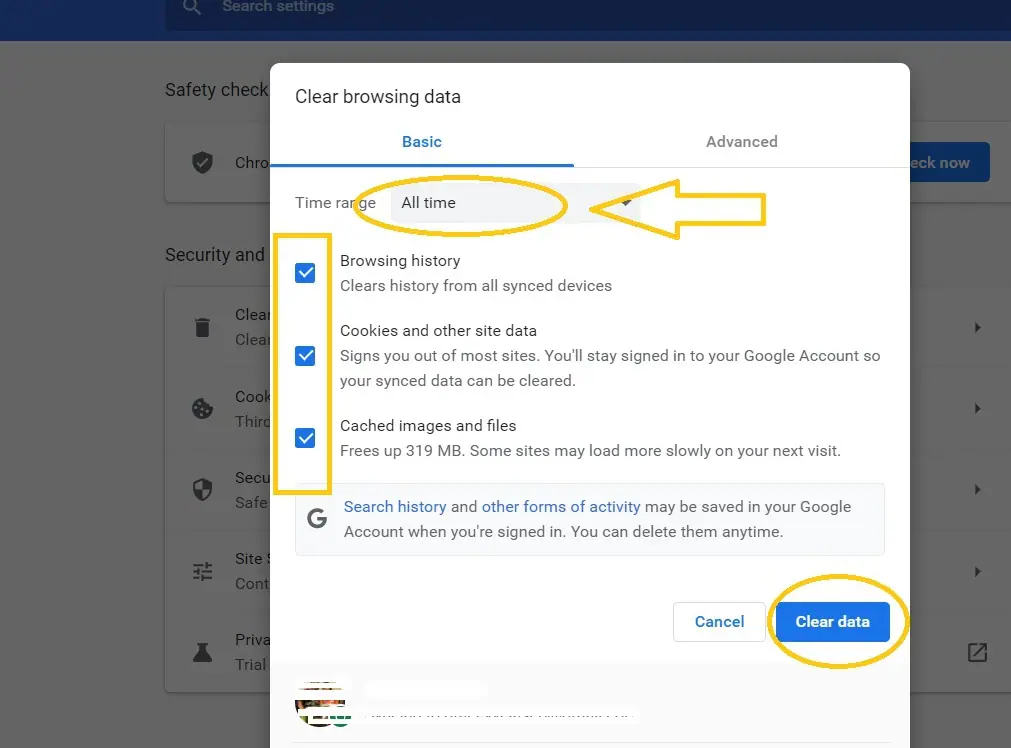Click the Site Settings sliders icon
Viewport: 1011px width, 748px height.
point(202,571)
